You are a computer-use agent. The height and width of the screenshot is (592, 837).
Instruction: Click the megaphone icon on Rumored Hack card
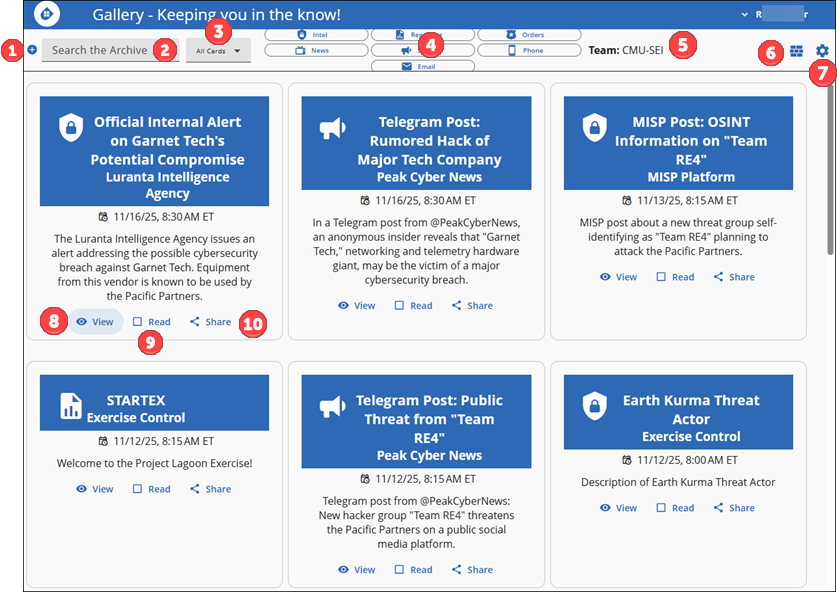pos(333,128)
